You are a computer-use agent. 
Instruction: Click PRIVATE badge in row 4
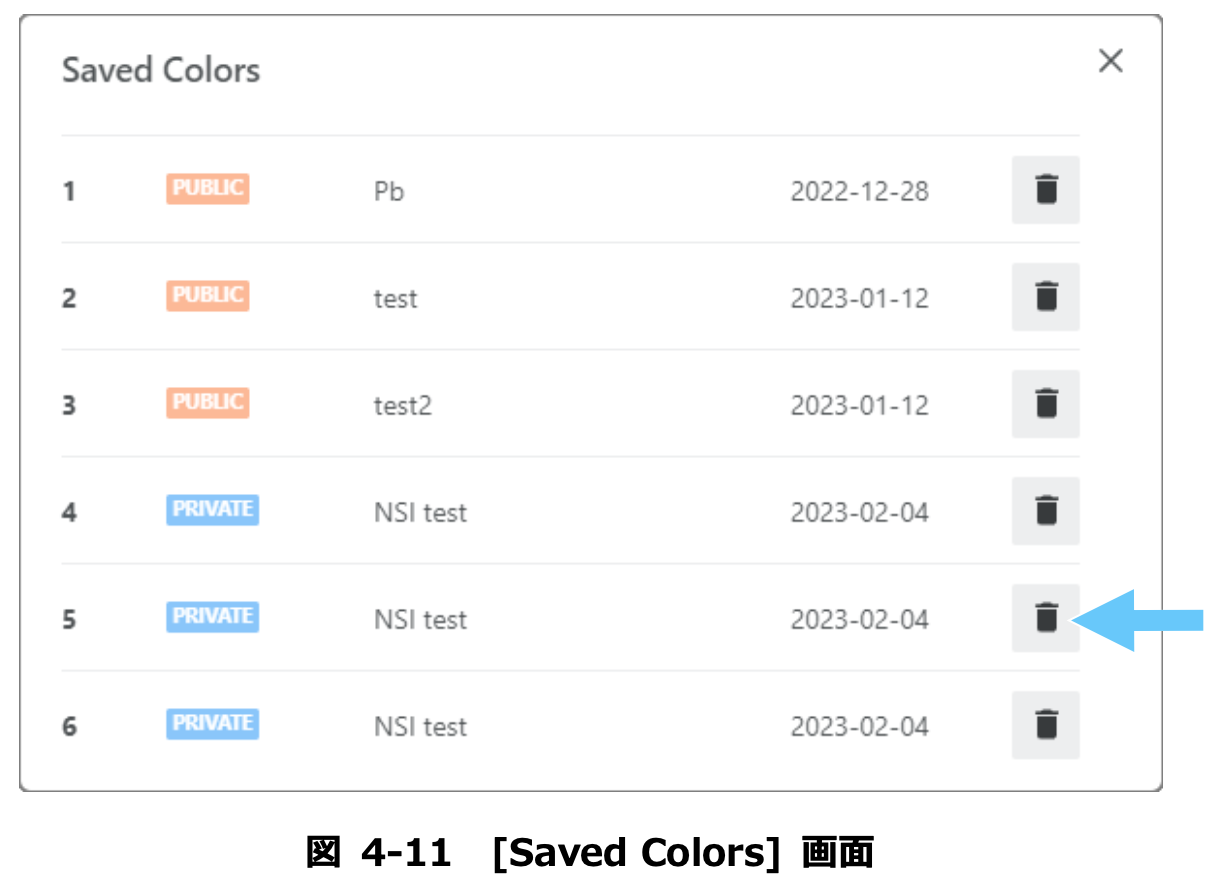pyautogui.click(x=213, y=509)
